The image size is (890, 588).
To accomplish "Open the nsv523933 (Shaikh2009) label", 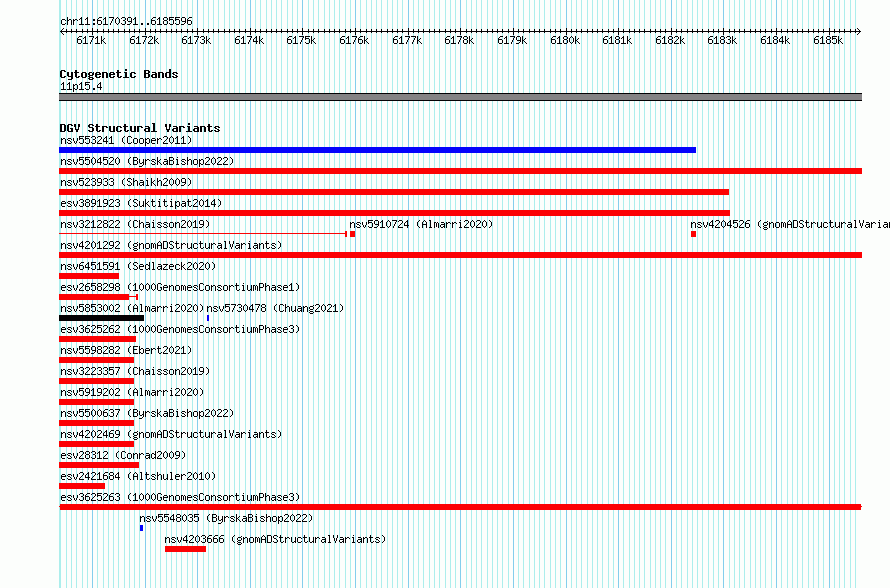I will pos(126,182).
